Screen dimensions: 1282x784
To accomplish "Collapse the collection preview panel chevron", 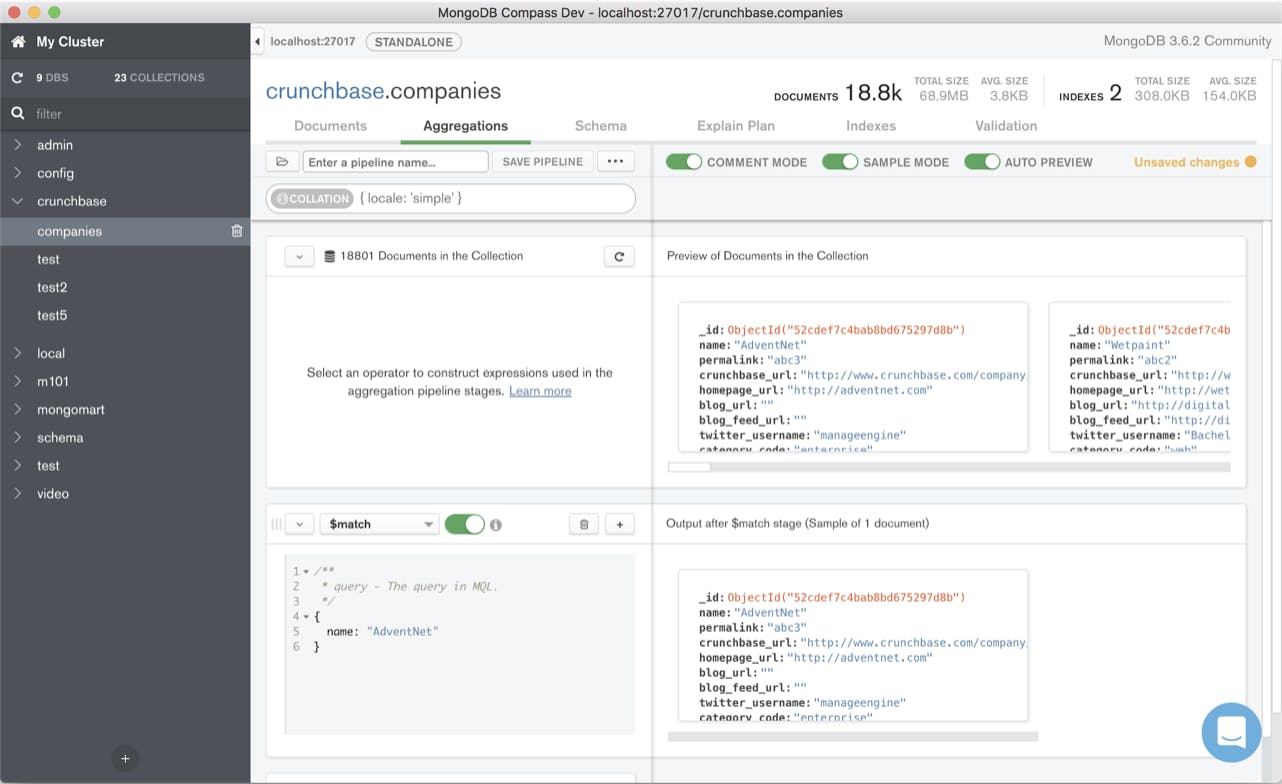I will pyautogui.click(x=299, y=257).
